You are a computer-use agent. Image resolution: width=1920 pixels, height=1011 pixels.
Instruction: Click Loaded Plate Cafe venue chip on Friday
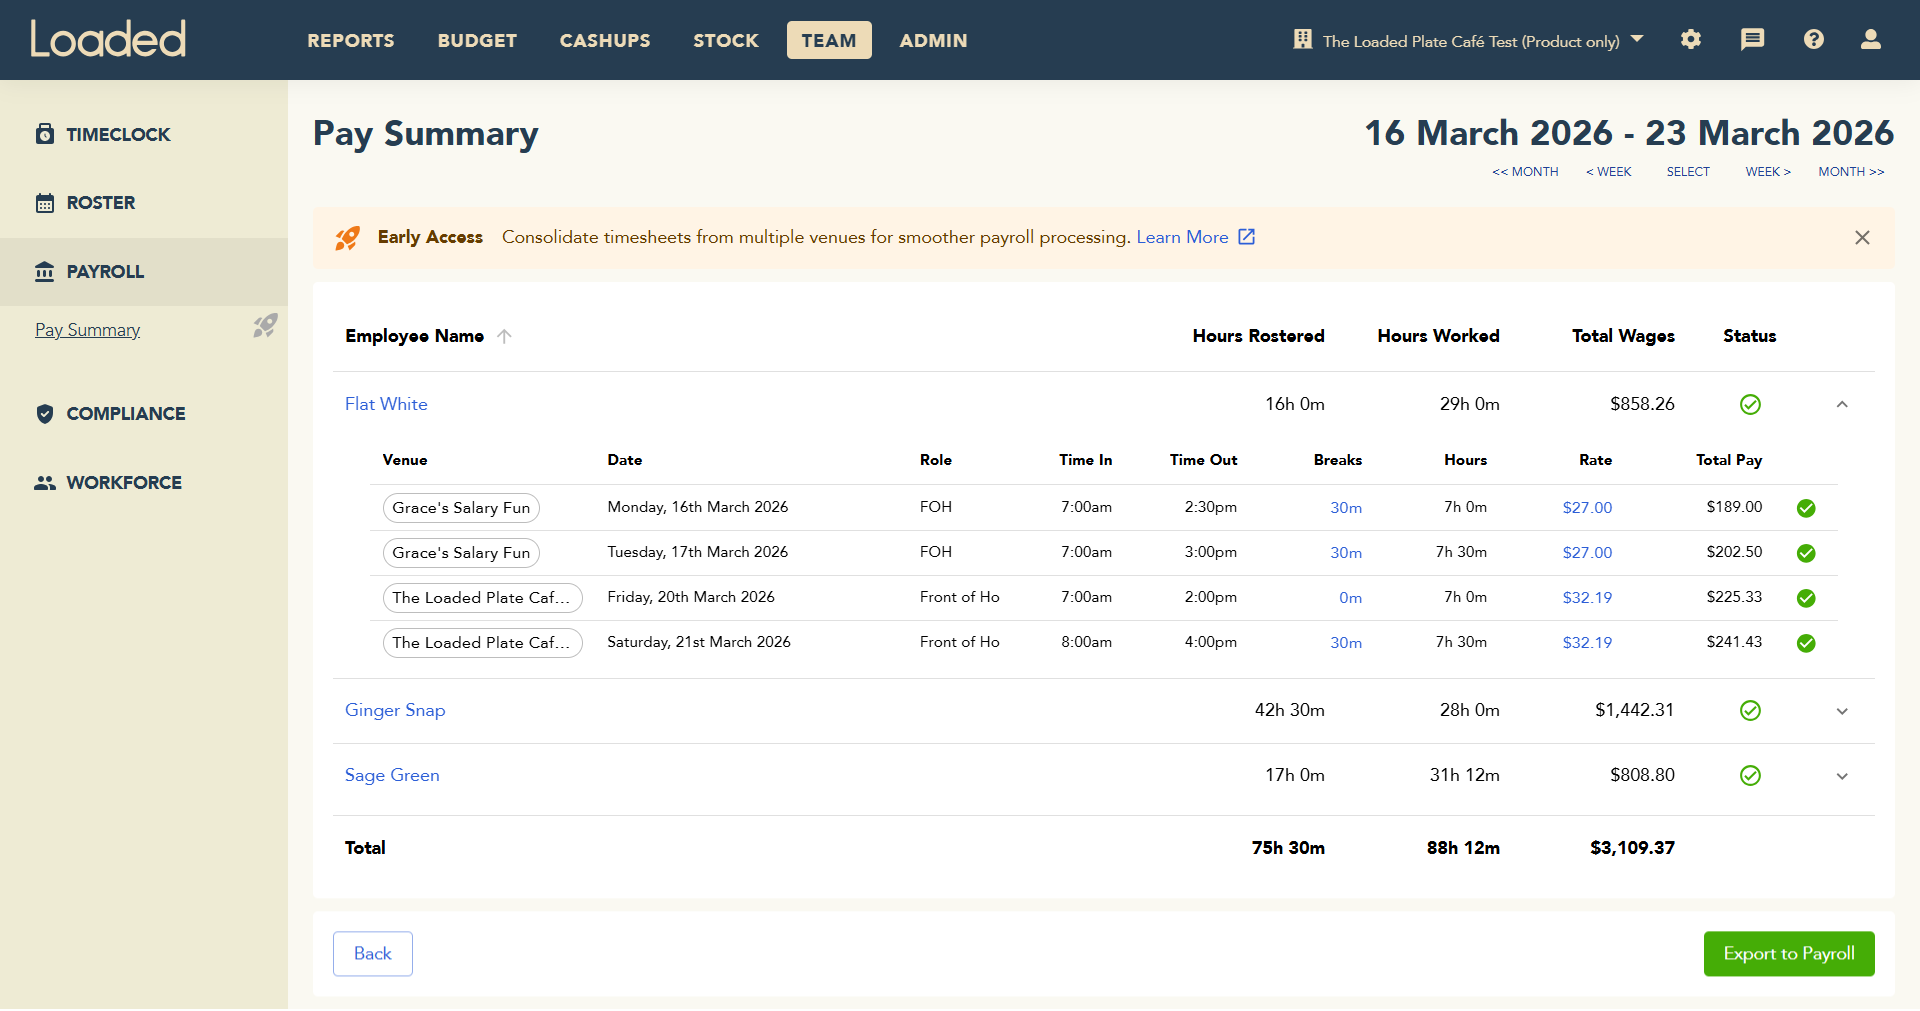pos(482,598)
